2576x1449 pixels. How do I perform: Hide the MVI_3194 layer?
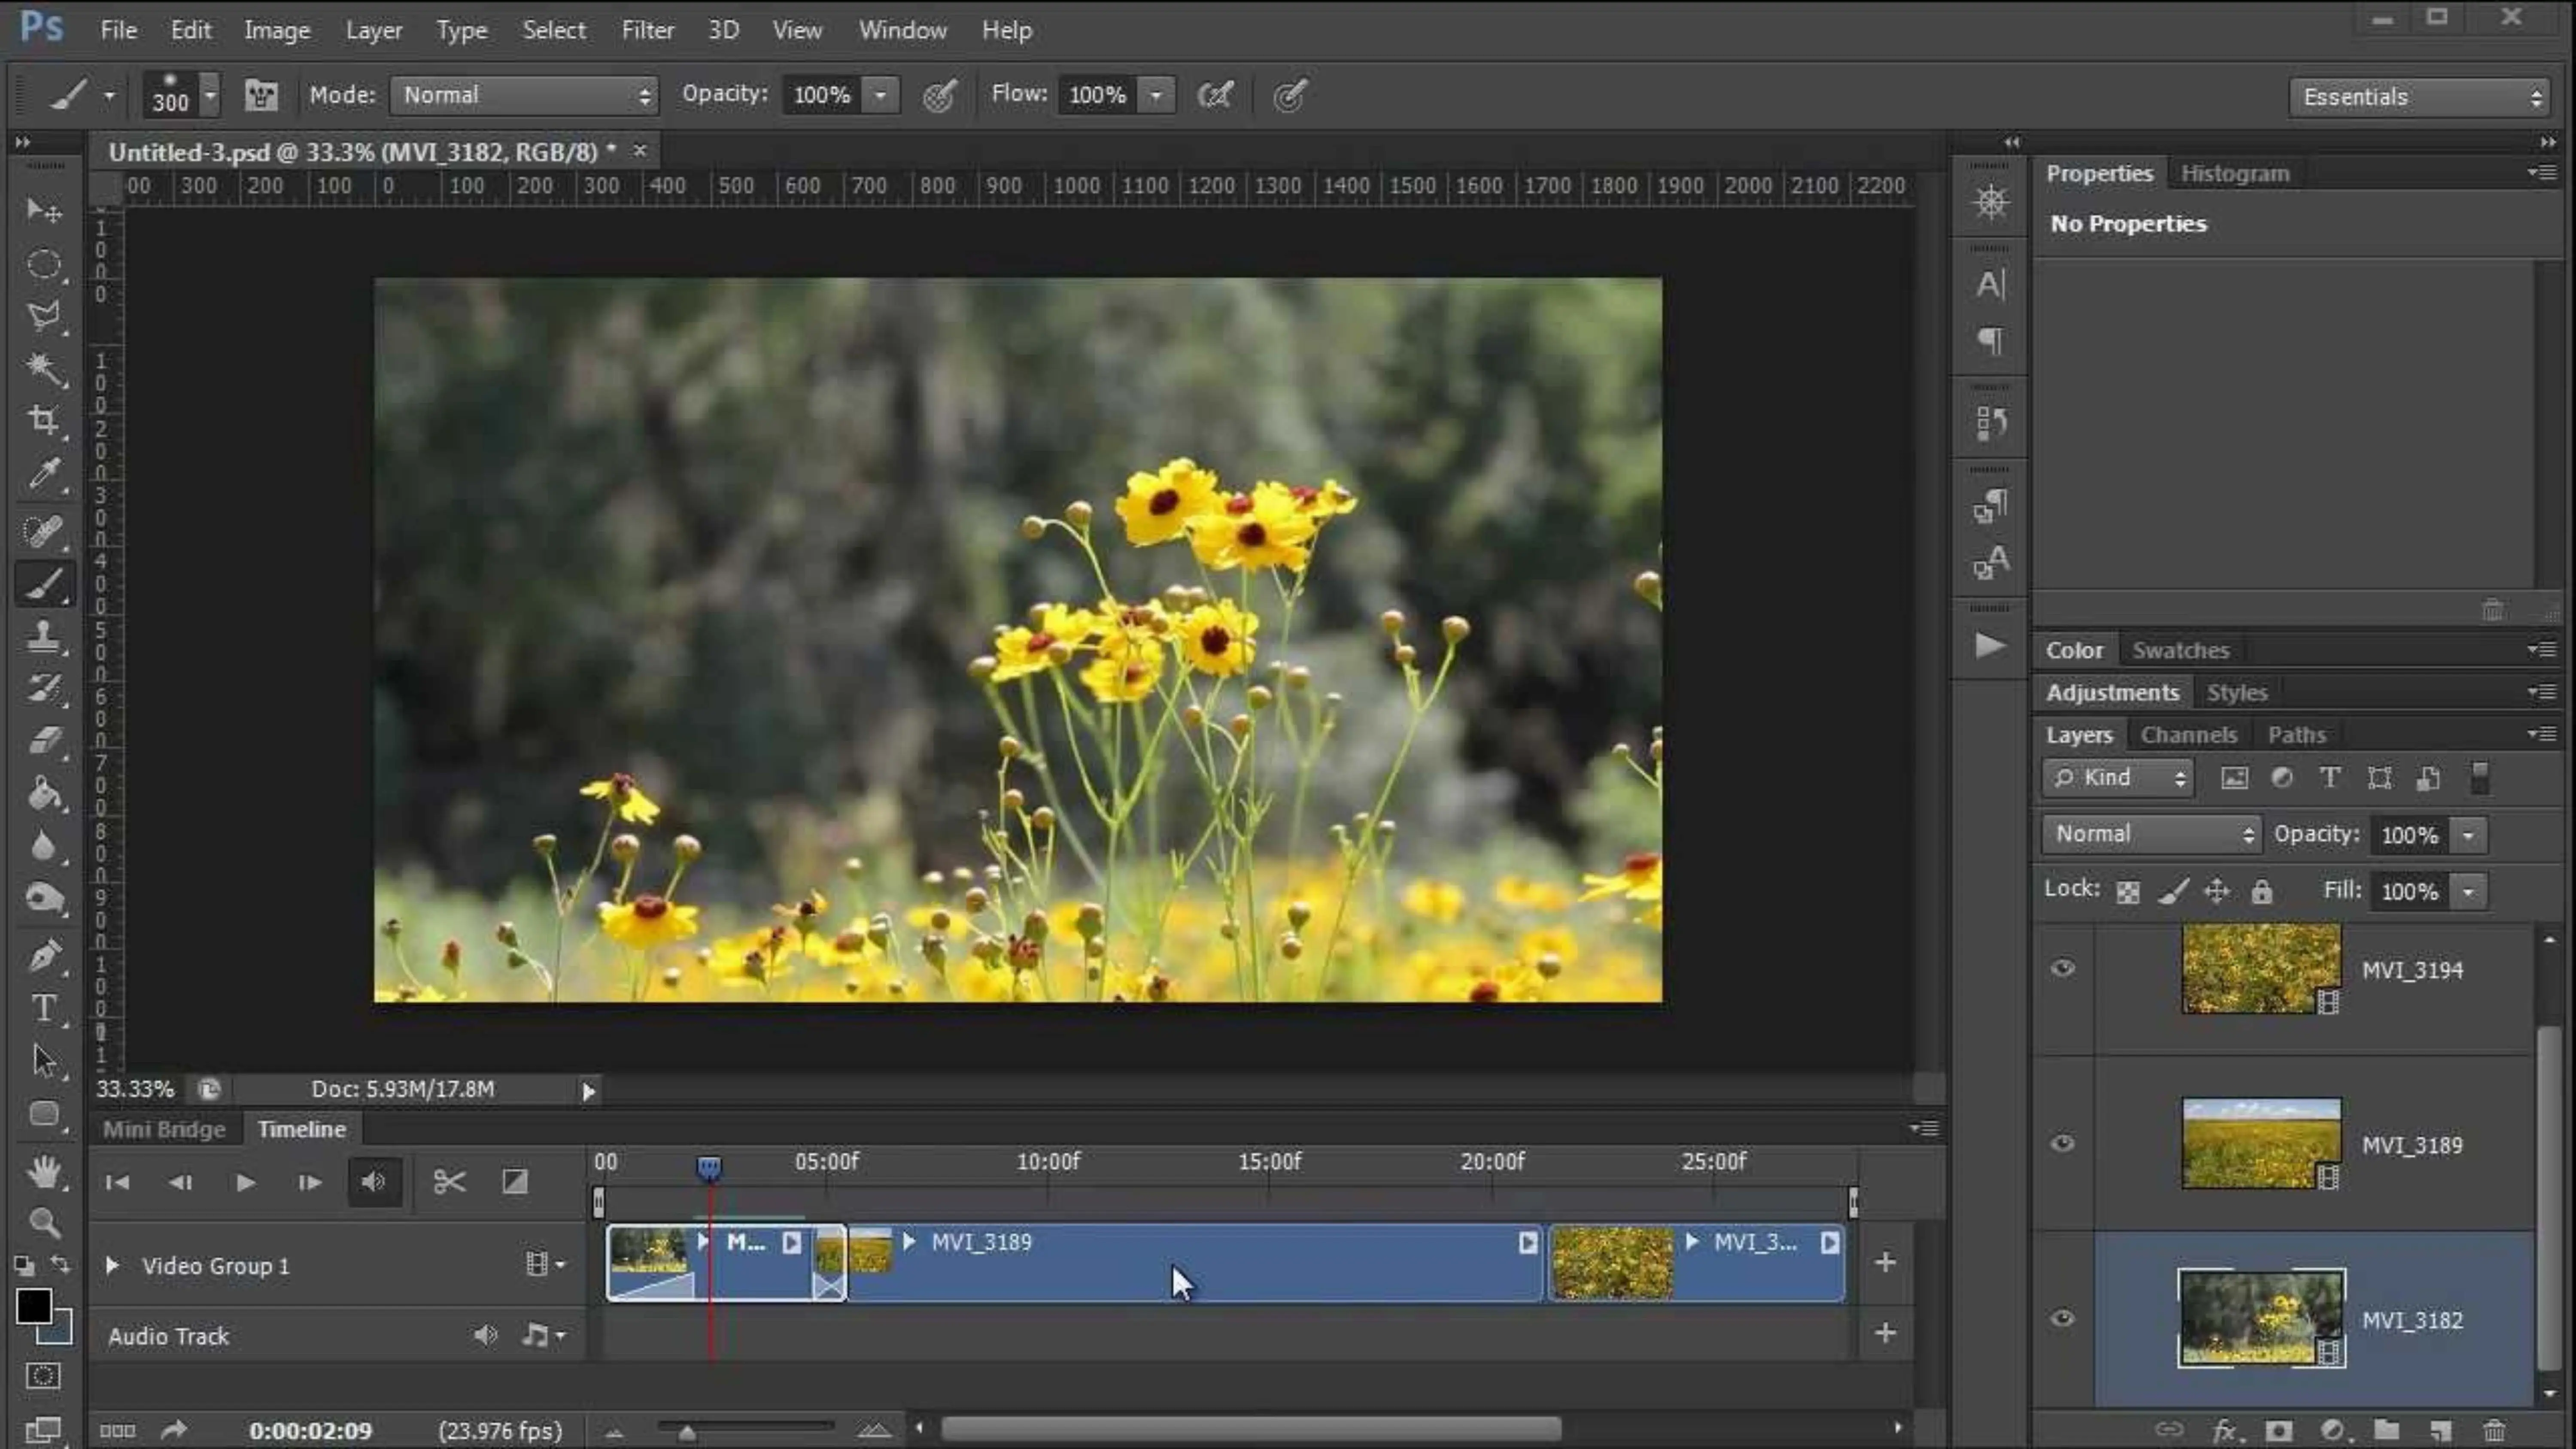2062,968
